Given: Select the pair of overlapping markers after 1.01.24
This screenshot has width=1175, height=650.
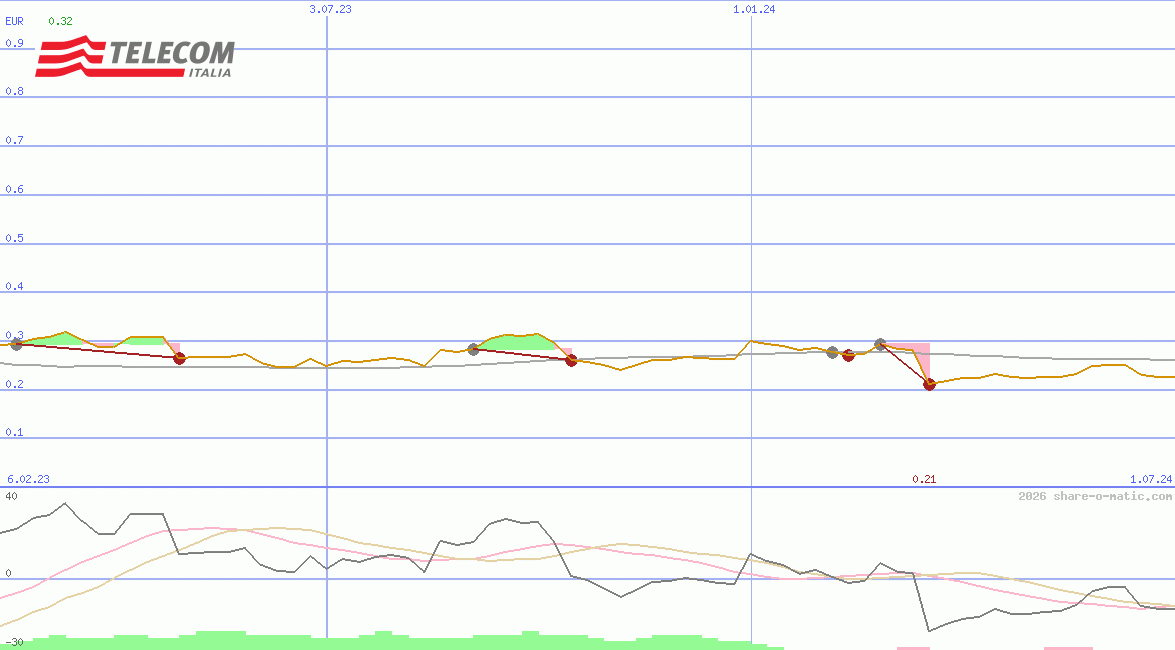Looking at the screenshot, I should (x=840, y=352).
